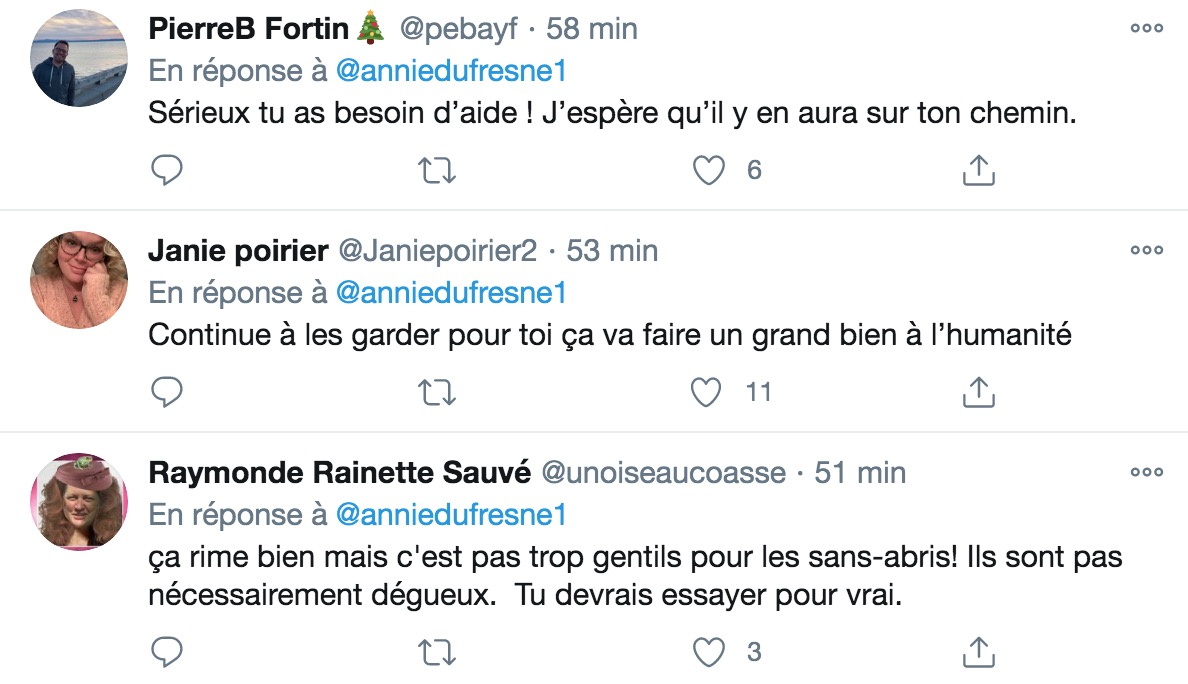The height and width of the screenshot is (684, 1188).
Task: Open @anniedufresne1 link in Janie poirier's reply
Action: pos(452,292)
